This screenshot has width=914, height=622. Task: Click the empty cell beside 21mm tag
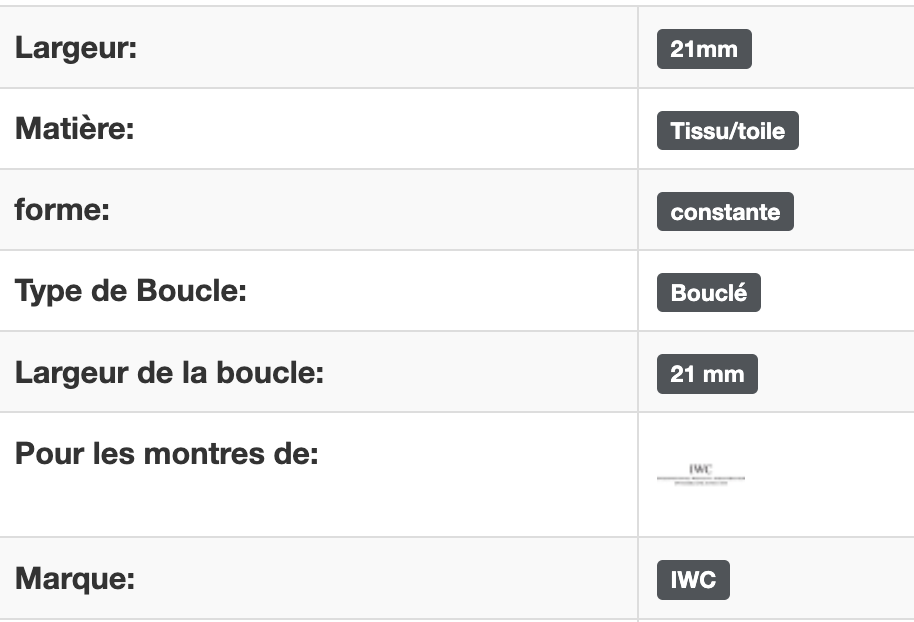(834, 49)
